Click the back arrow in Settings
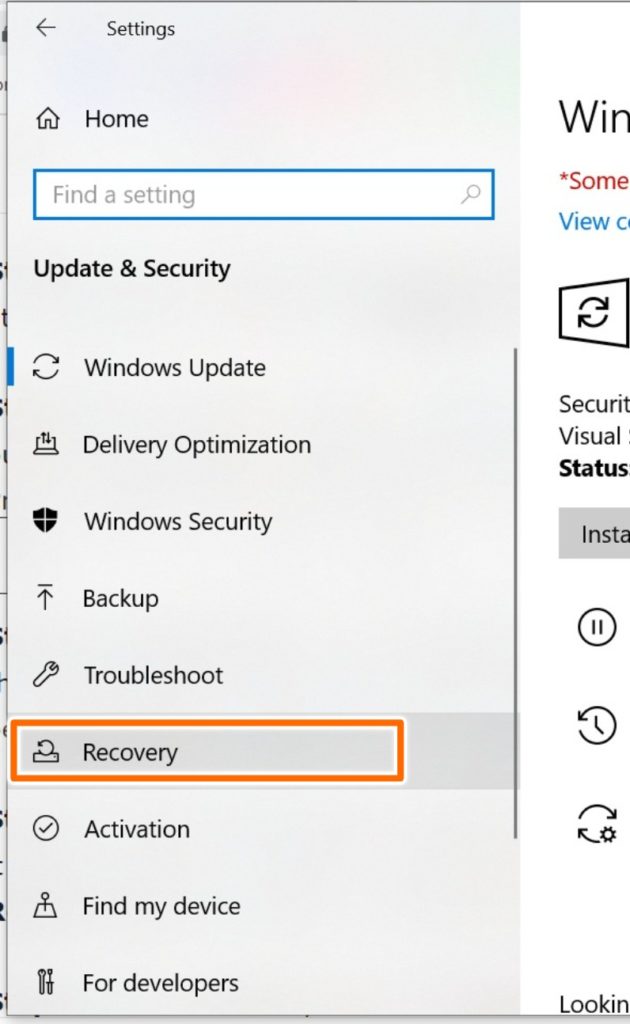This screenshot has width=630, height=1024. pos(45,28)
